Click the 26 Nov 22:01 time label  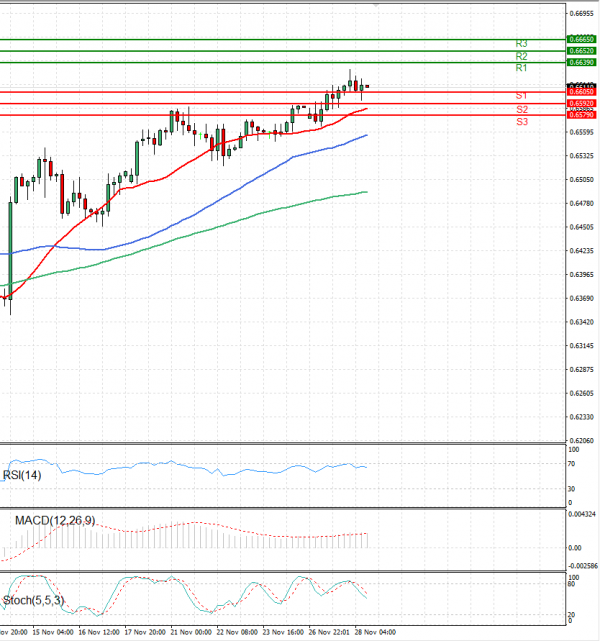pyautogui.click(x=329, y=632)
